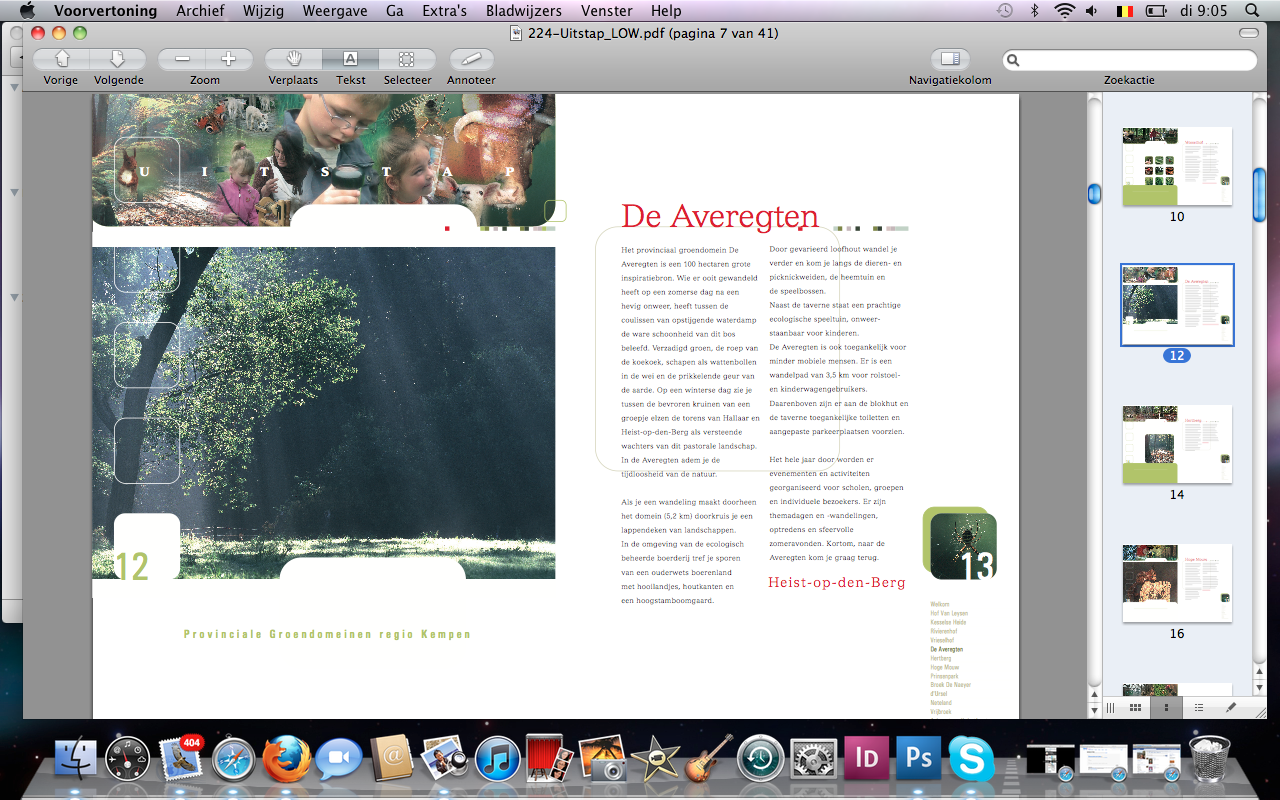Focus the Zoekactie search field
1280x800 pixels.
pyautogui.click(x=1129, y=60)
